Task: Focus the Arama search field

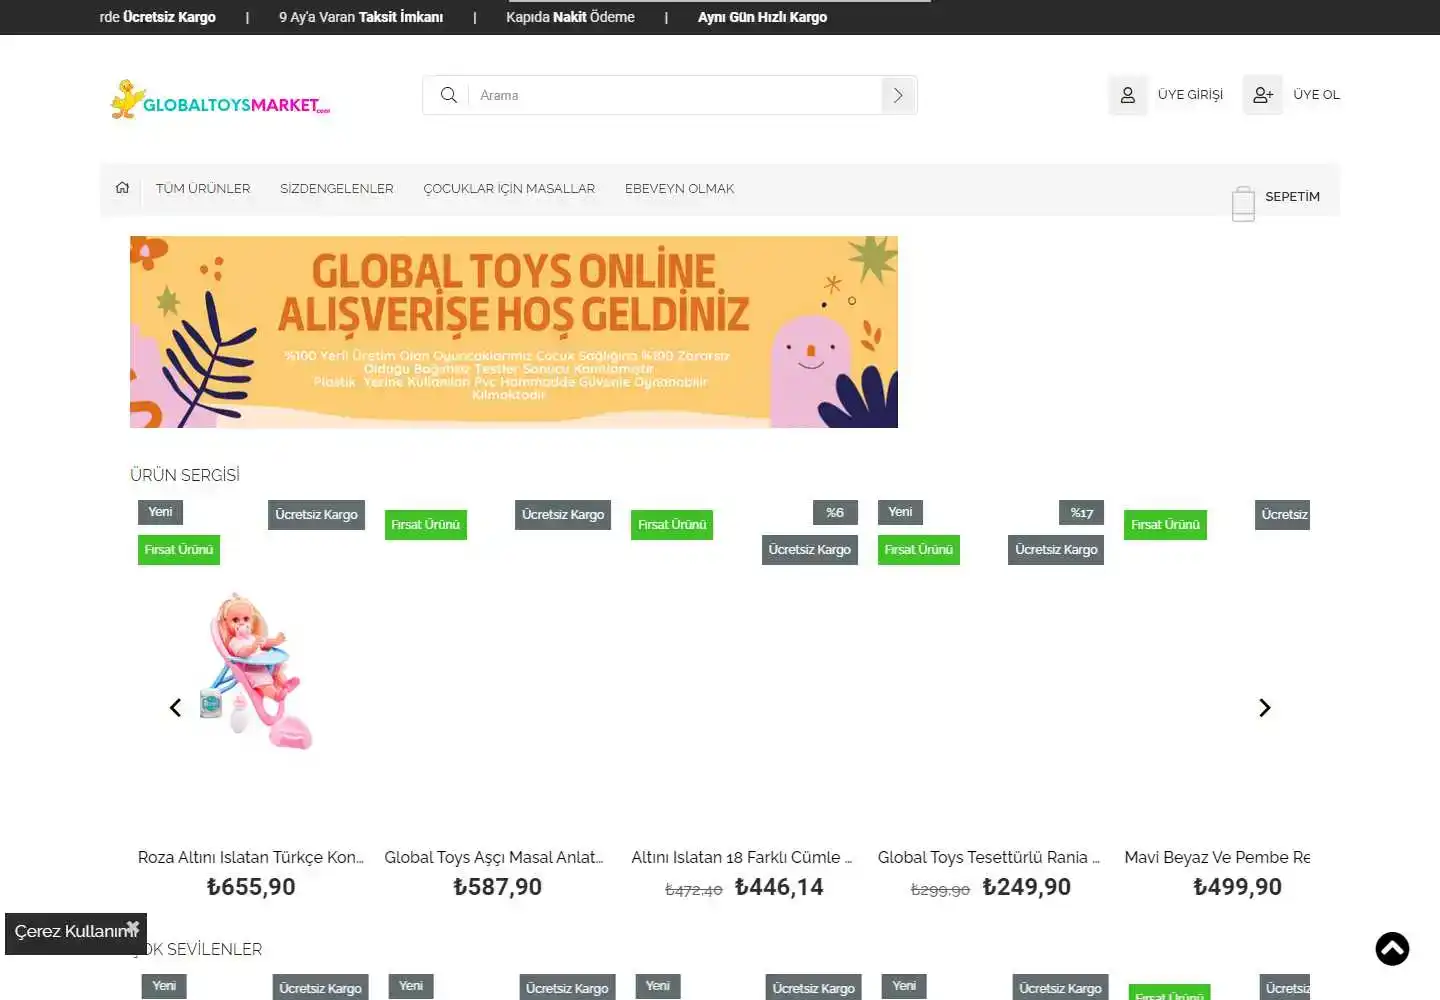Action: tap(675, 95)
